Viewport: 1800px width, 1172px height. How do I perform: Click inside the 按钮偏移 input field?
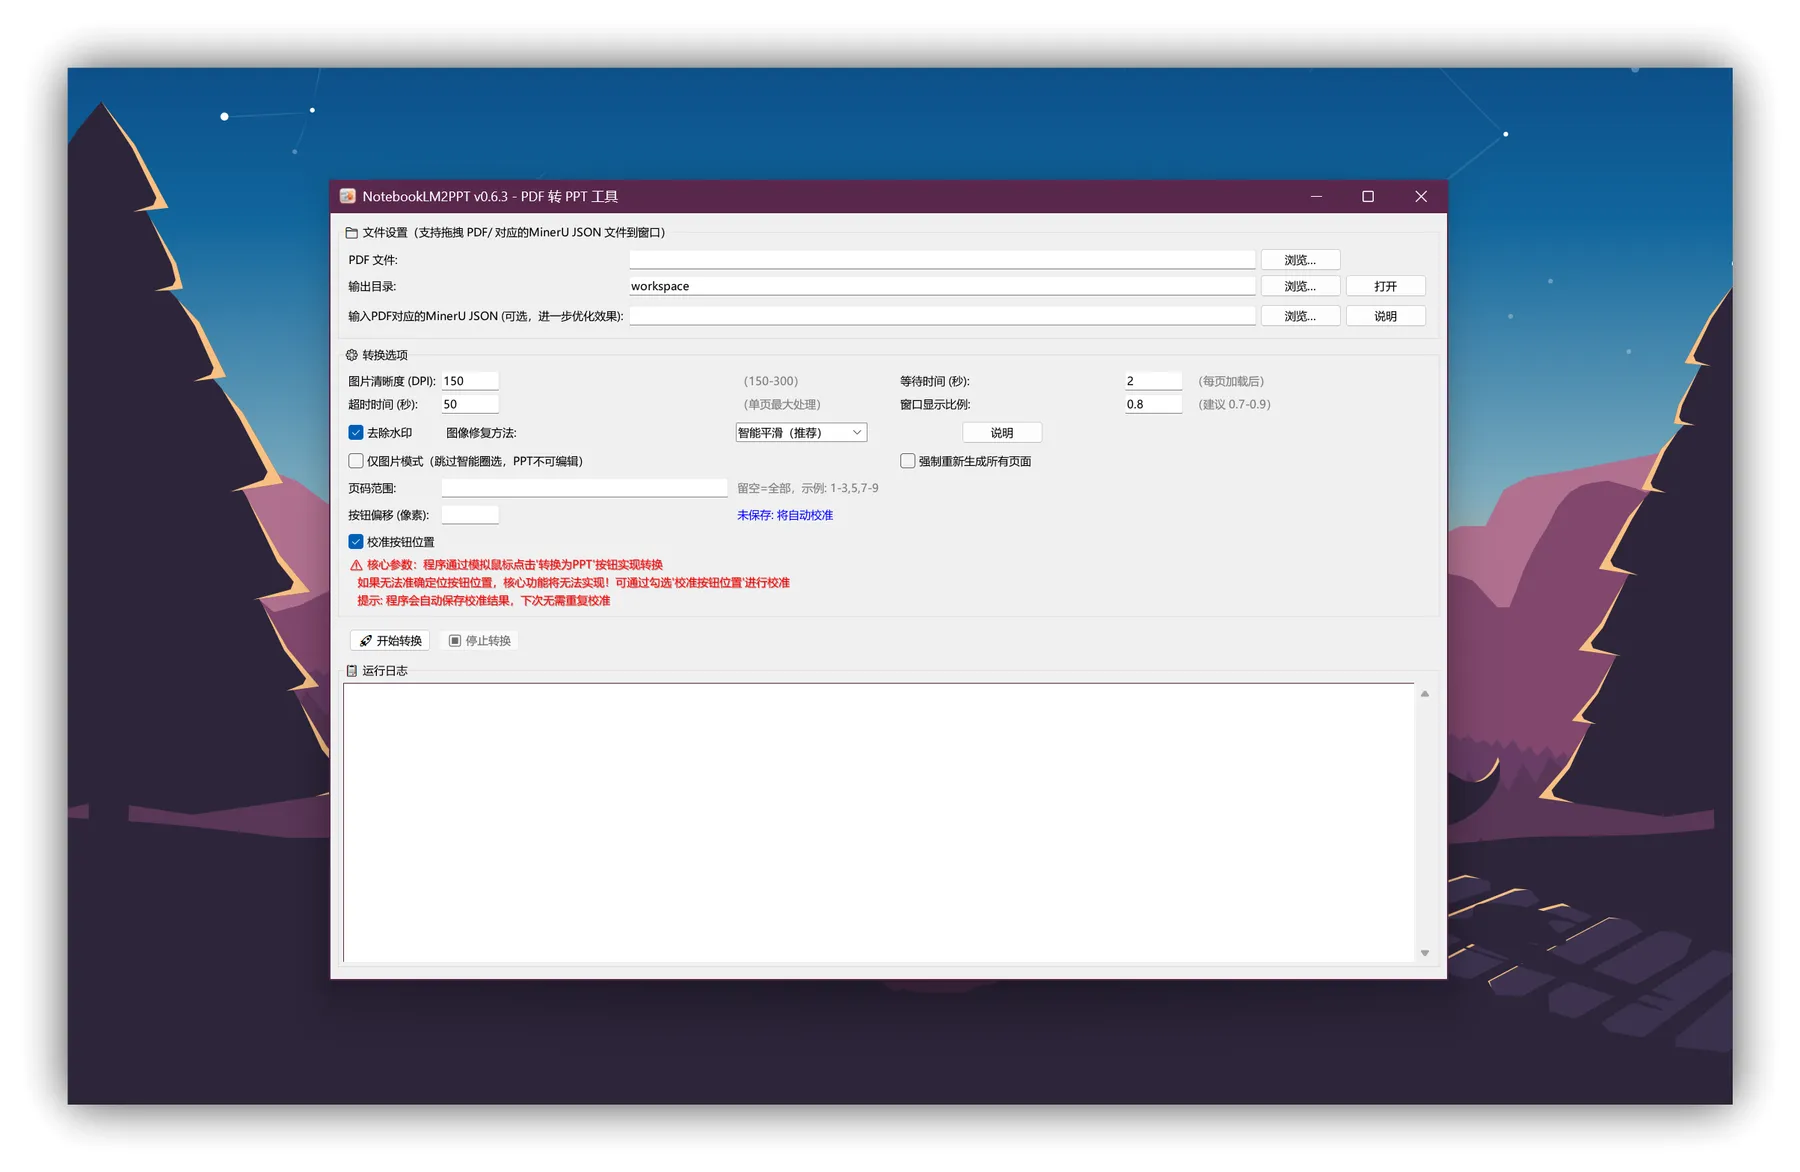(x=469, y=514)
